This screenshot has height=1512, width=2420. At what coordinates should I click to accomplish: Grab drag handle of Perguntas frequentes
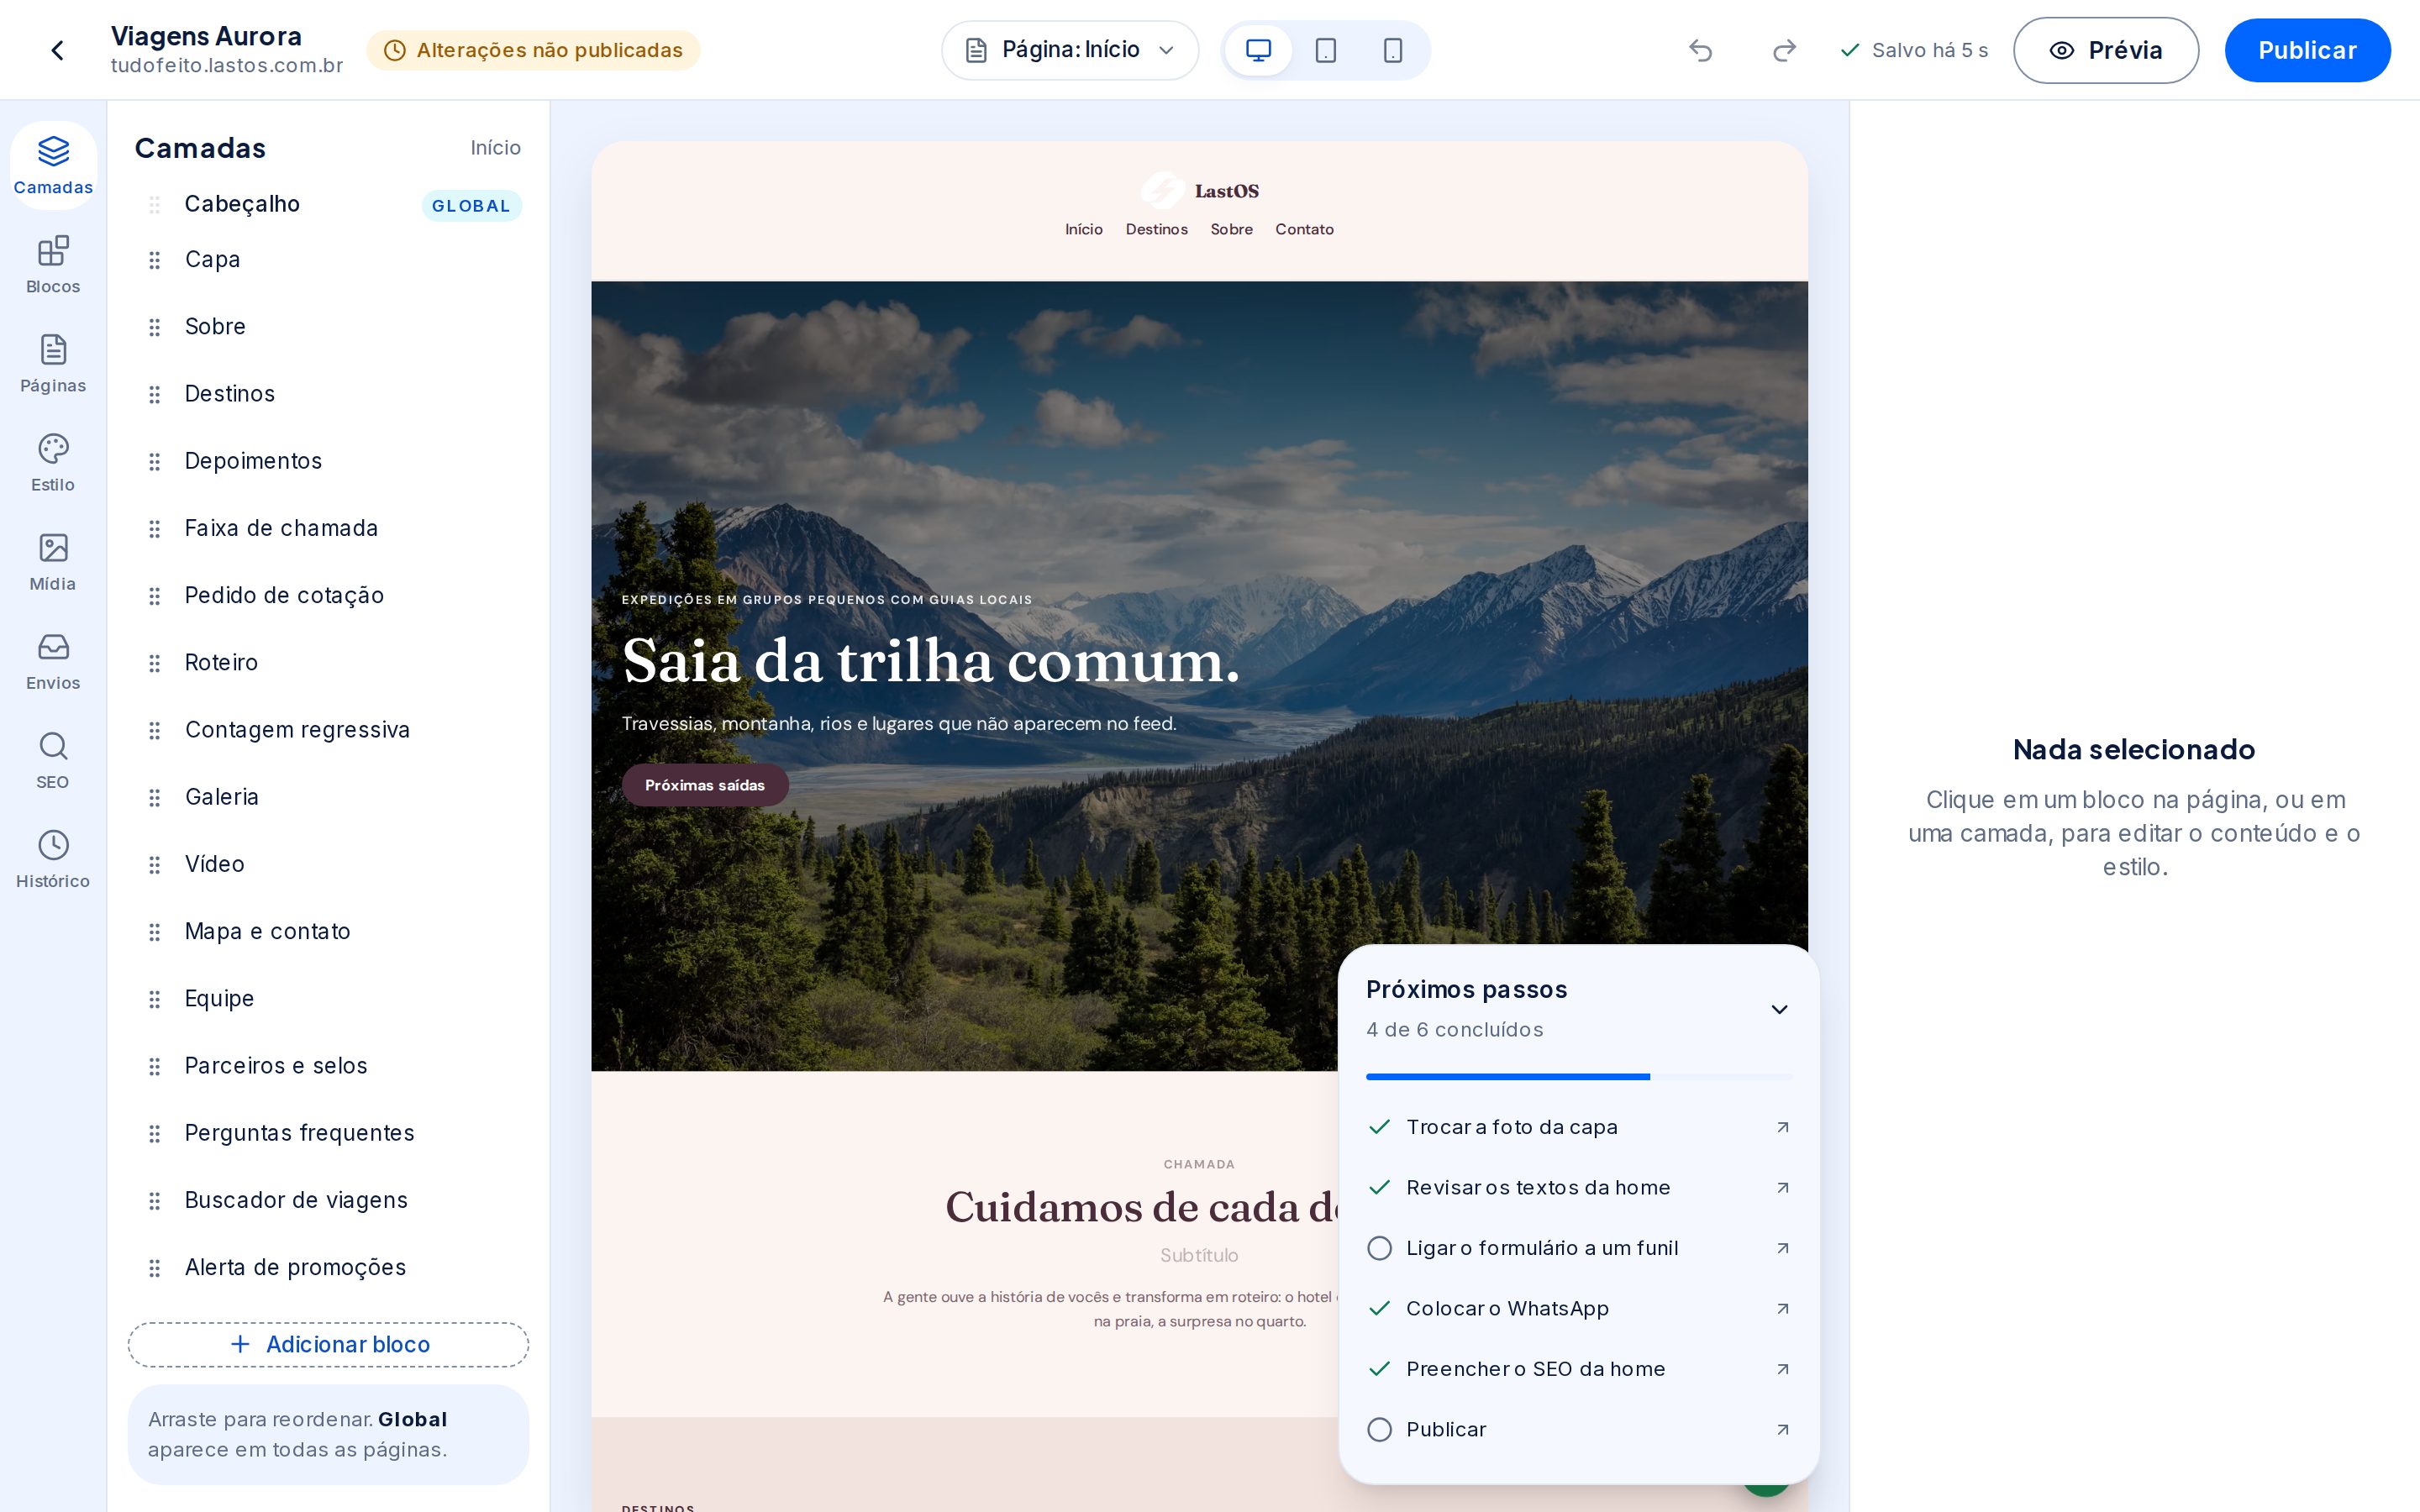(154, 1134)
